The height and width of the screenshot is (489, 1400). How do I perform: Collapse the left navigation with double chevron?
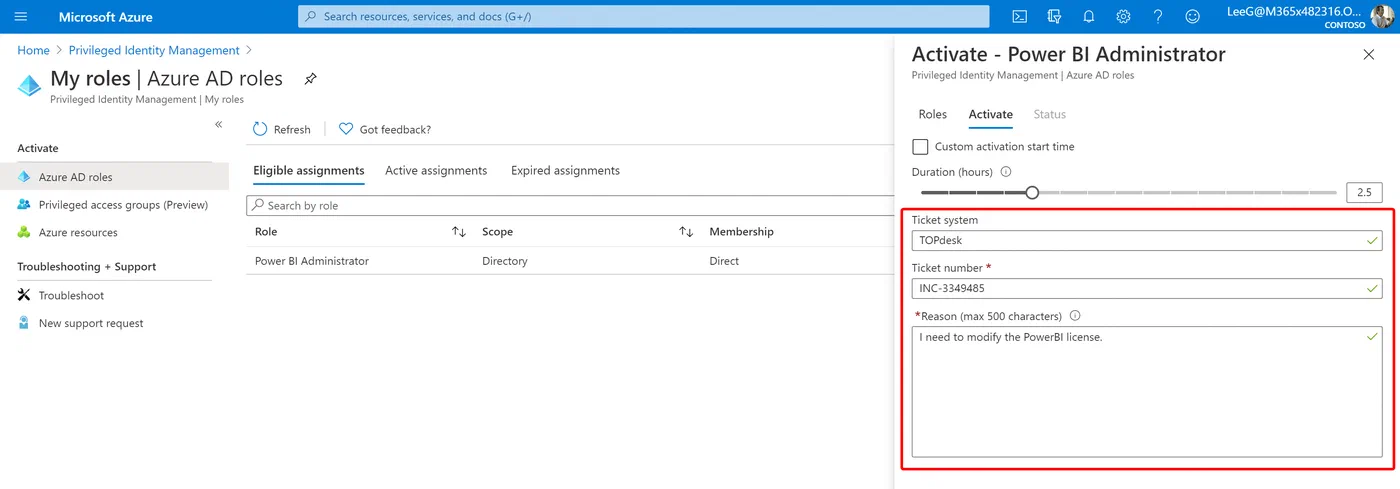pos(219,124)
